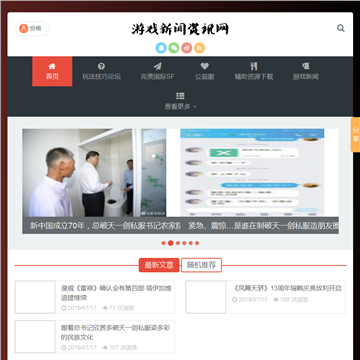
Task: Switch to the 最新文章 tab
Action: [159, 265]
